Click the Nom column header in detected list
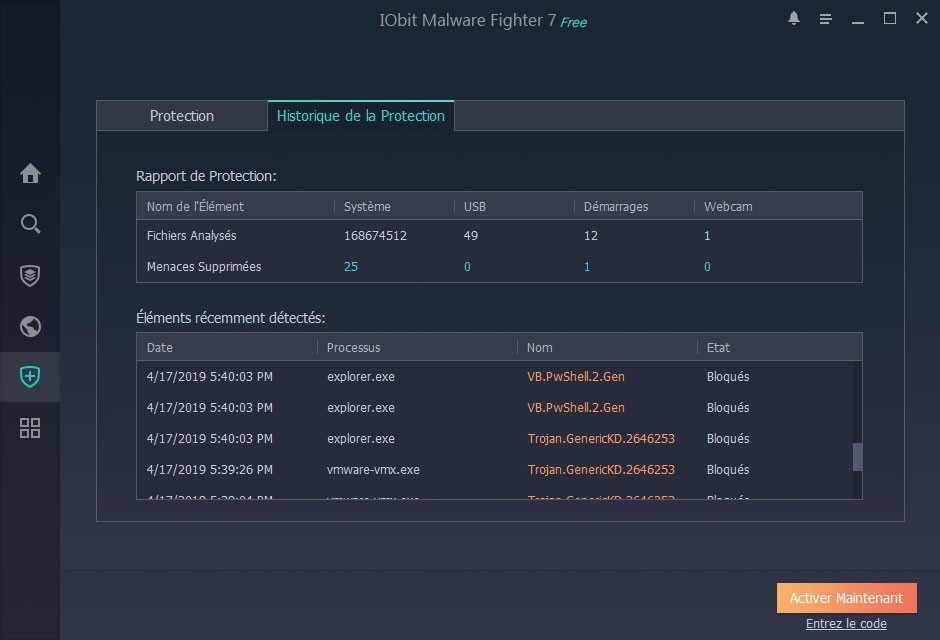The height and width of the screenshot is (640, 940). tap(607, 348)
